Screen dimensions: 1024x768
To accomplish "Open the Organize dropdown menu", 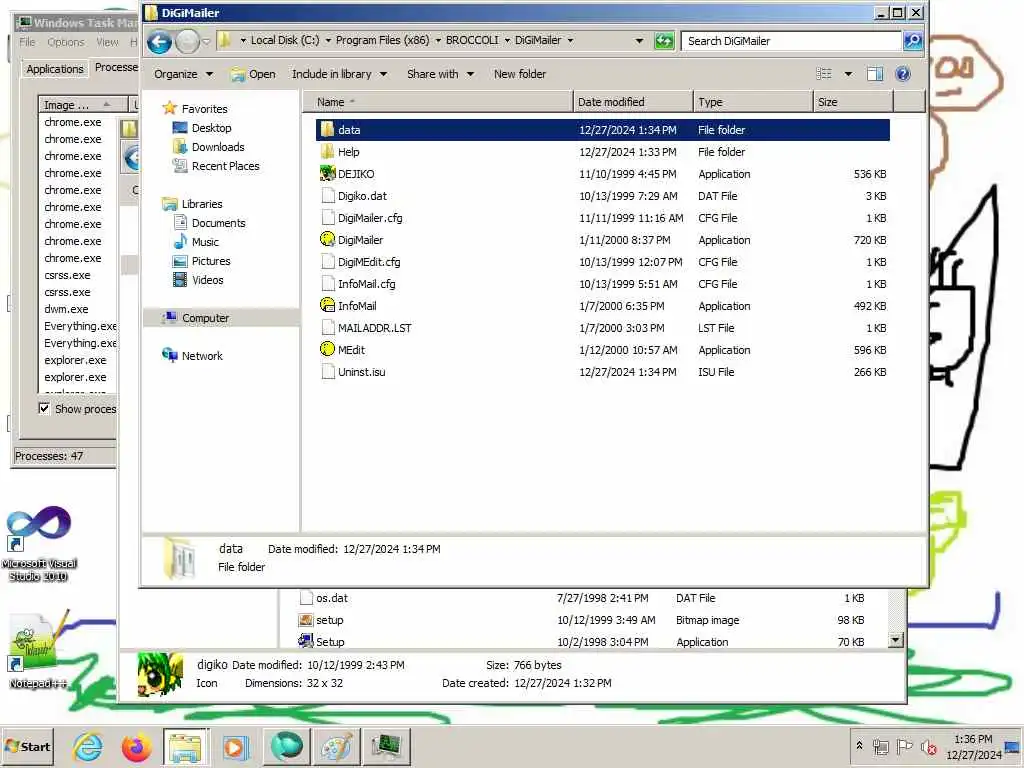I will point(184,74).
